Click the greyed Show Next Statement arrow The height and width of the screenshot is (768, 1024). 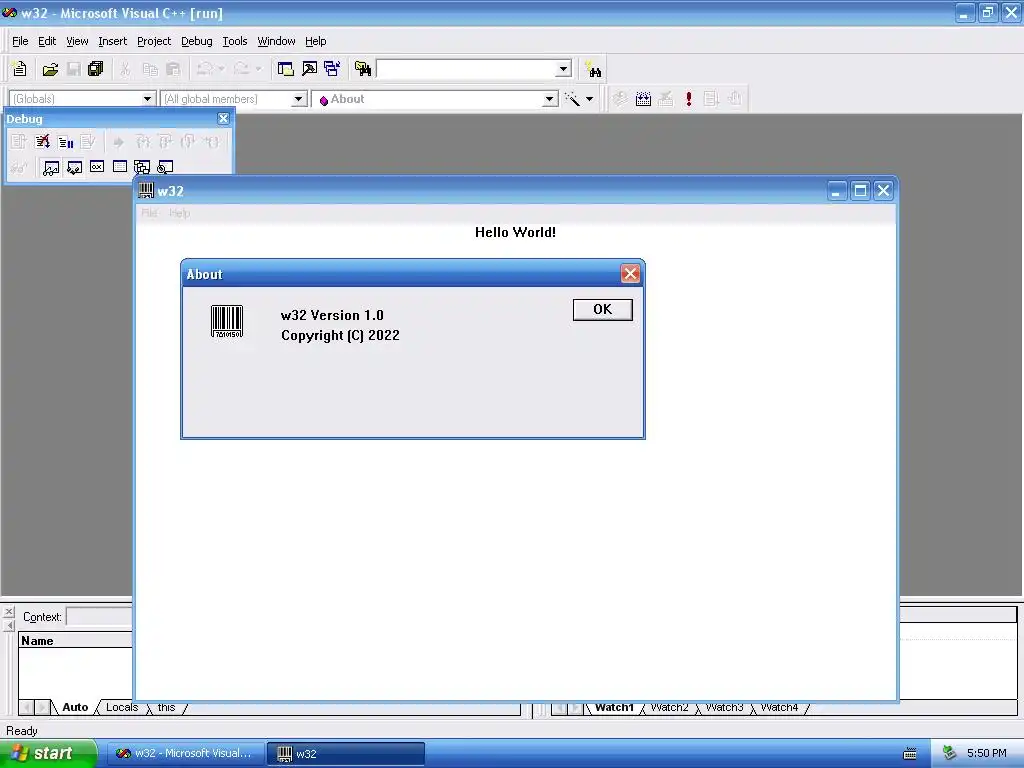point(118,142)
